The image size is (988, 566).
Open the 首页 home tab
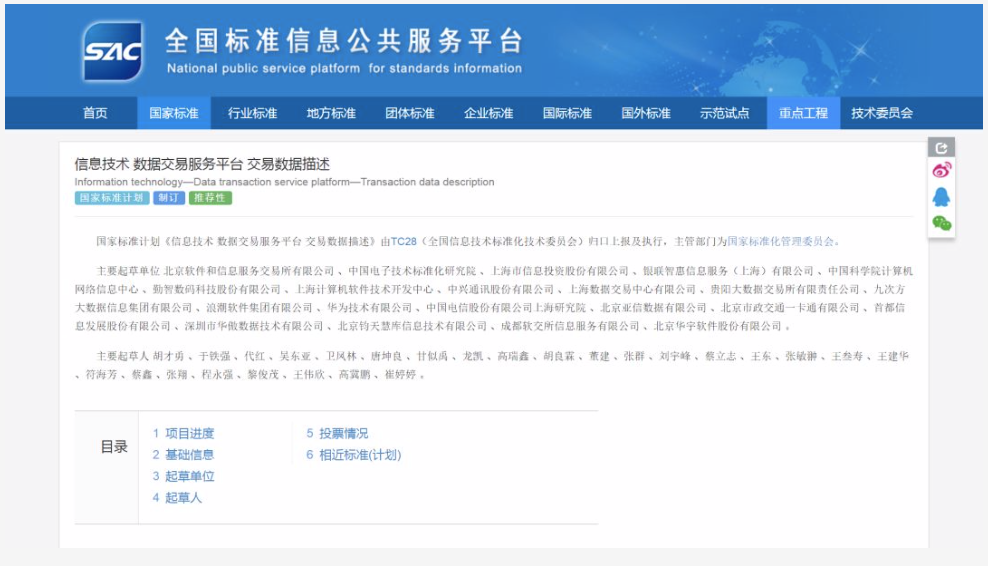95,113
